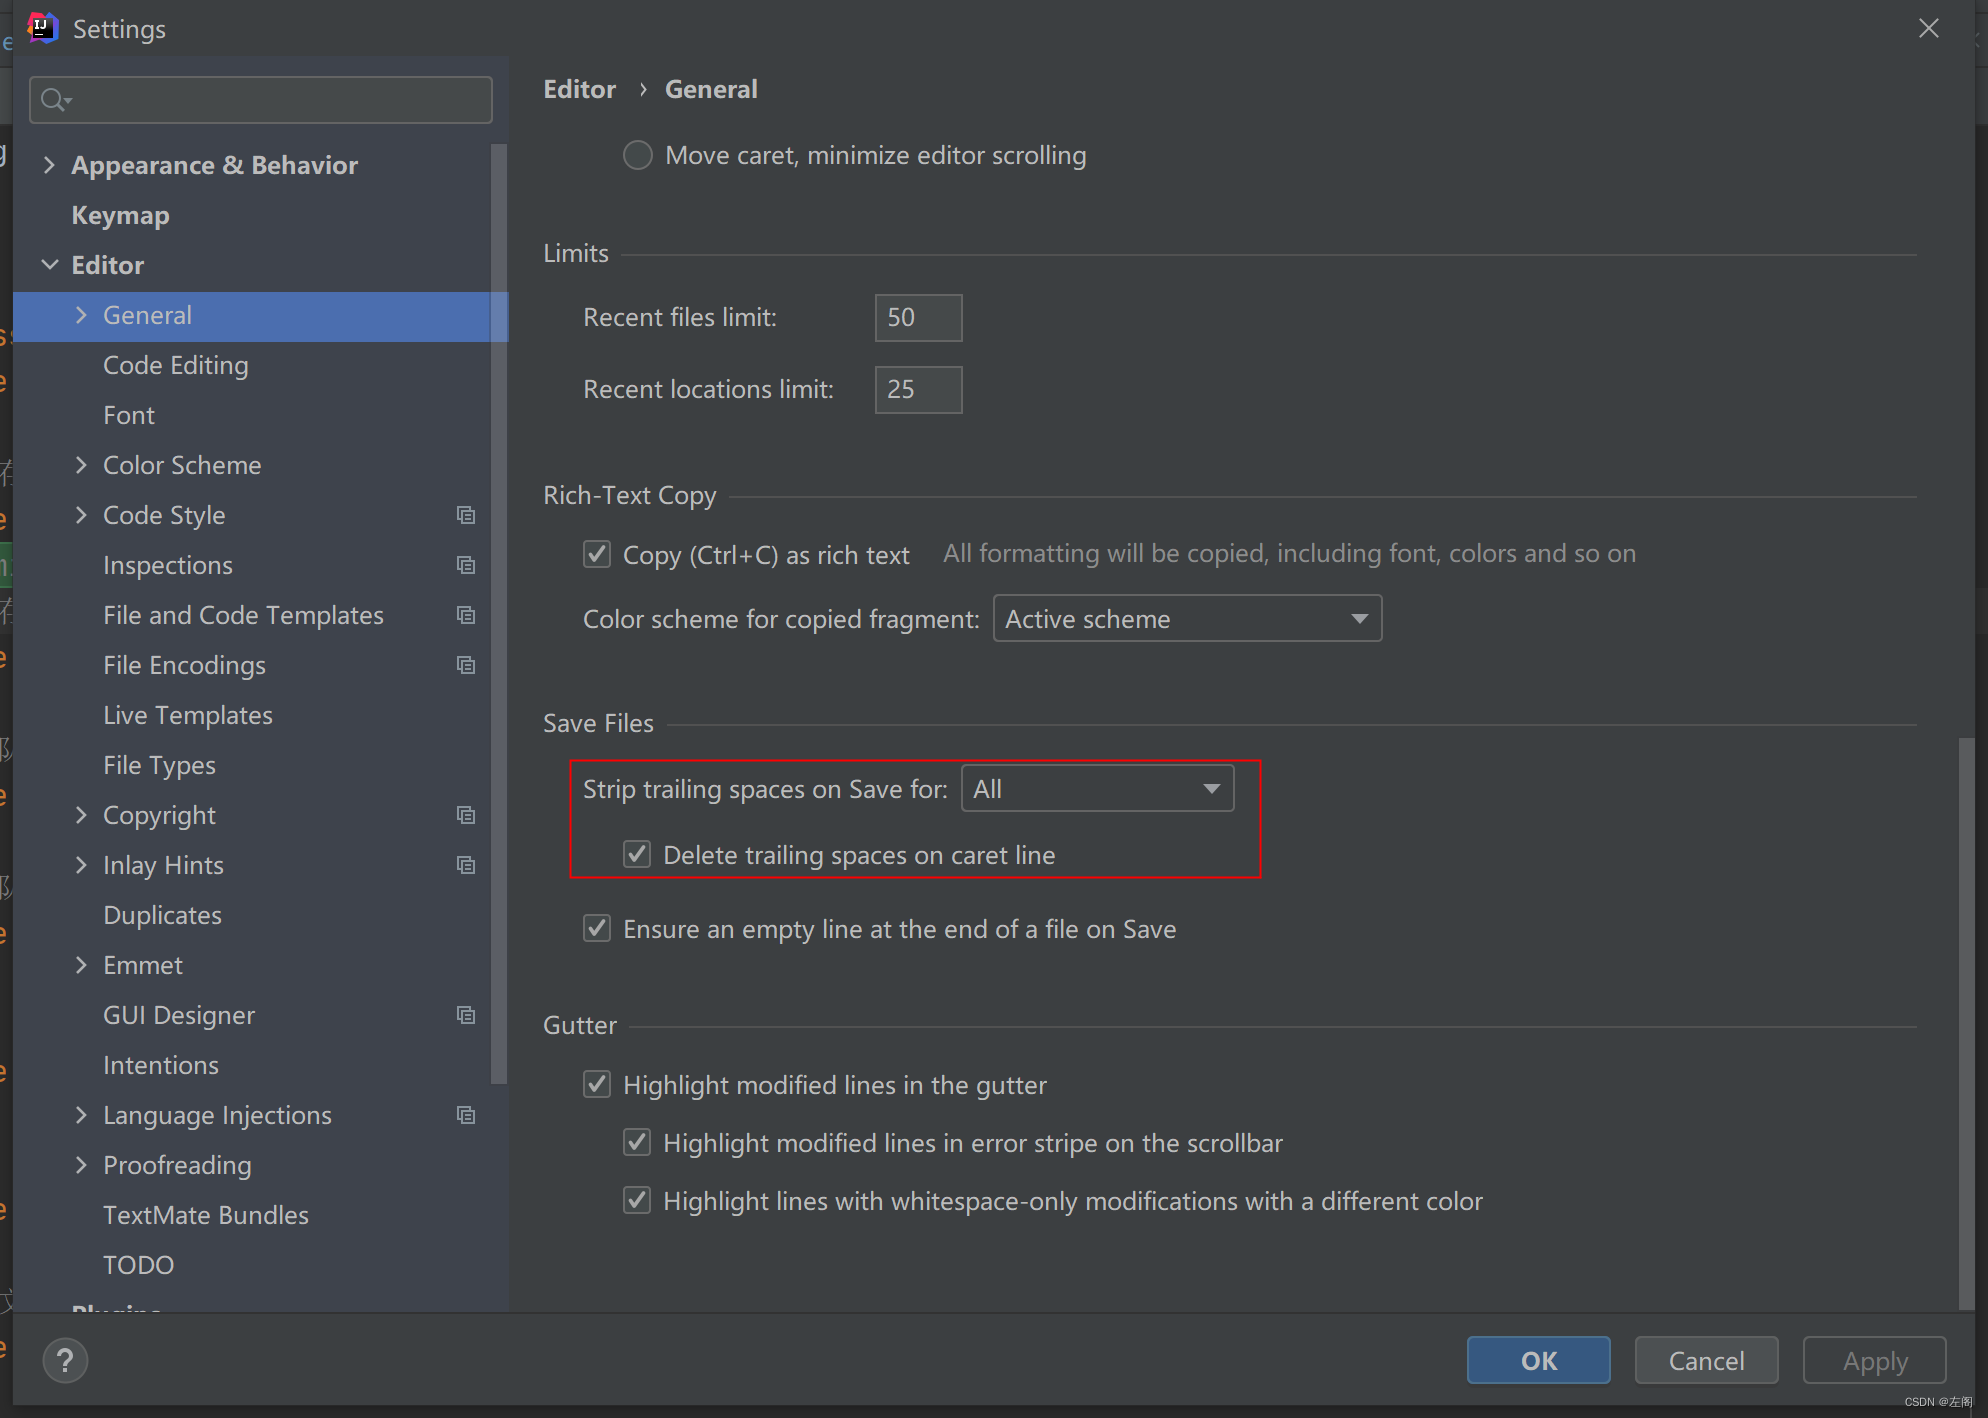The image size is (1988, 1418).
Task: Select Move caret, minimize editor scrolling radio
Action: tap(638, 155)
